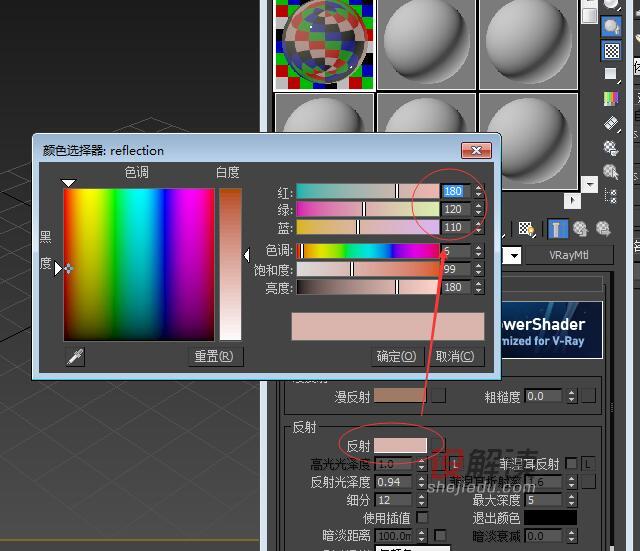Select the top-right gray sphere sample slot
Viewport: 640px width, 551px height.
pyautogui.click(x=528, y=44)
